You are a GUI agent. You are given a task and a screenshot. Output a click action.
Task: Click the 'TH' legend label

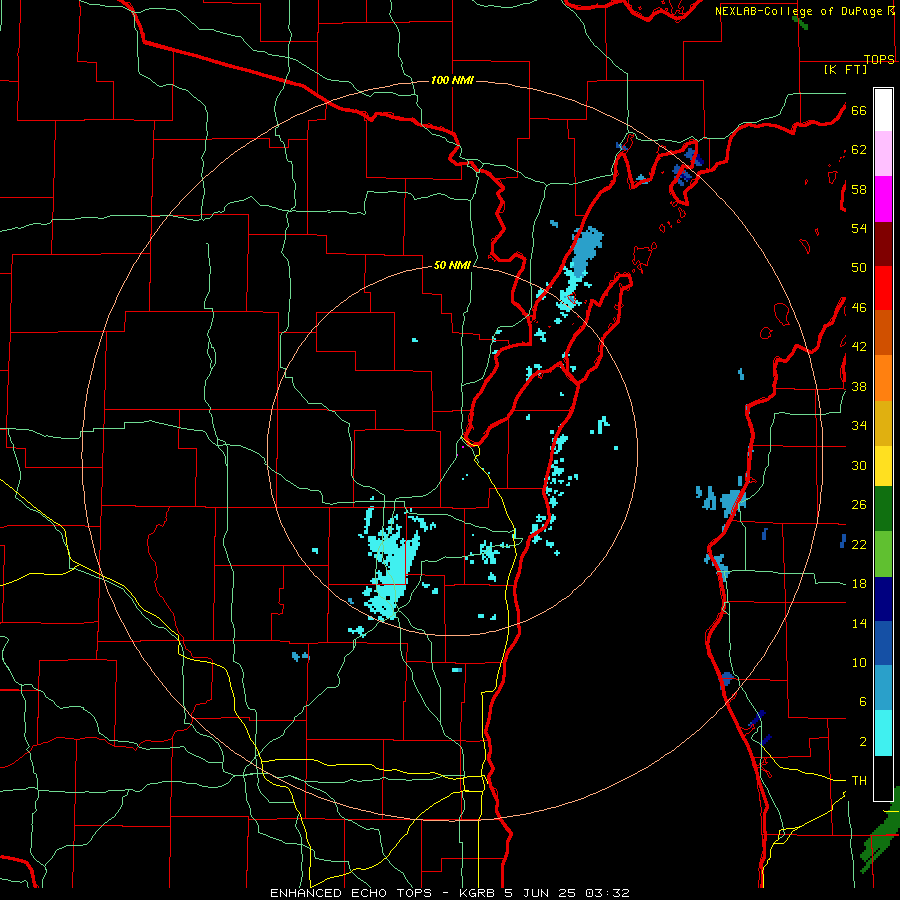pos(859,781)
